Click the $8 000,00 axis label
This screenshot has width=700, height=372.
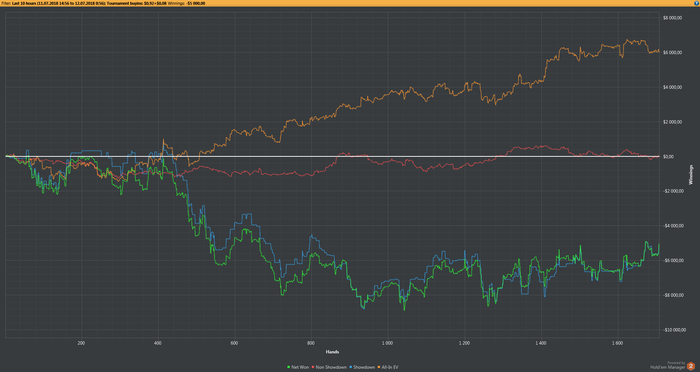click(672, 18)
